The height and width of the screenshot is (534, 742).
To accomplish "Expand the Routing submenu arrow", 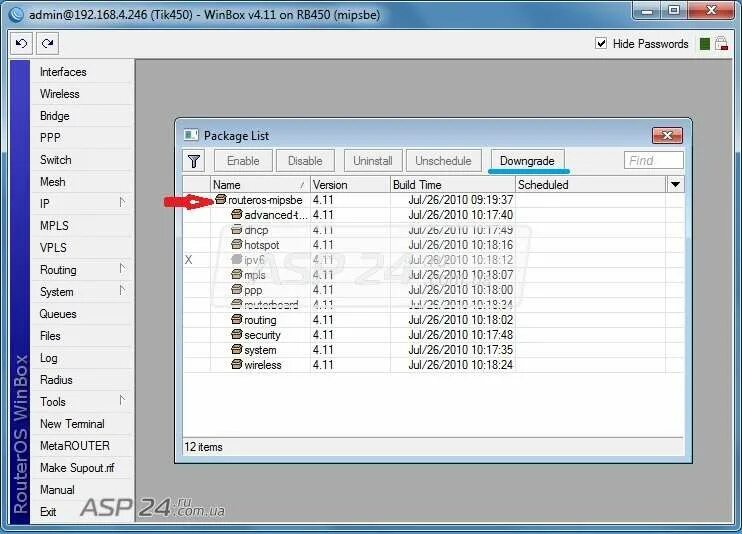I will point(123,269).
